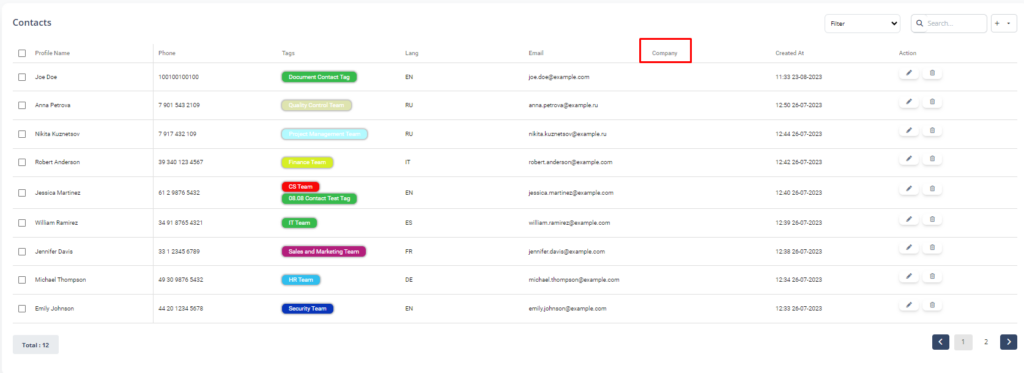Sort by Email column header
This screenshot has height=373, width=1024.
[536, 54]
